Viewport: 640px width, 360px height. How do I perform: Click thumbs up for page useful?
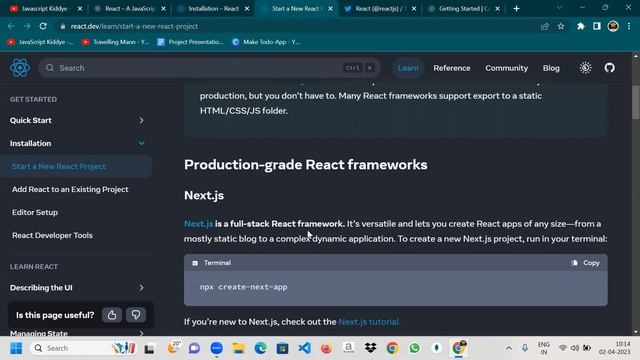pos(112,315)
